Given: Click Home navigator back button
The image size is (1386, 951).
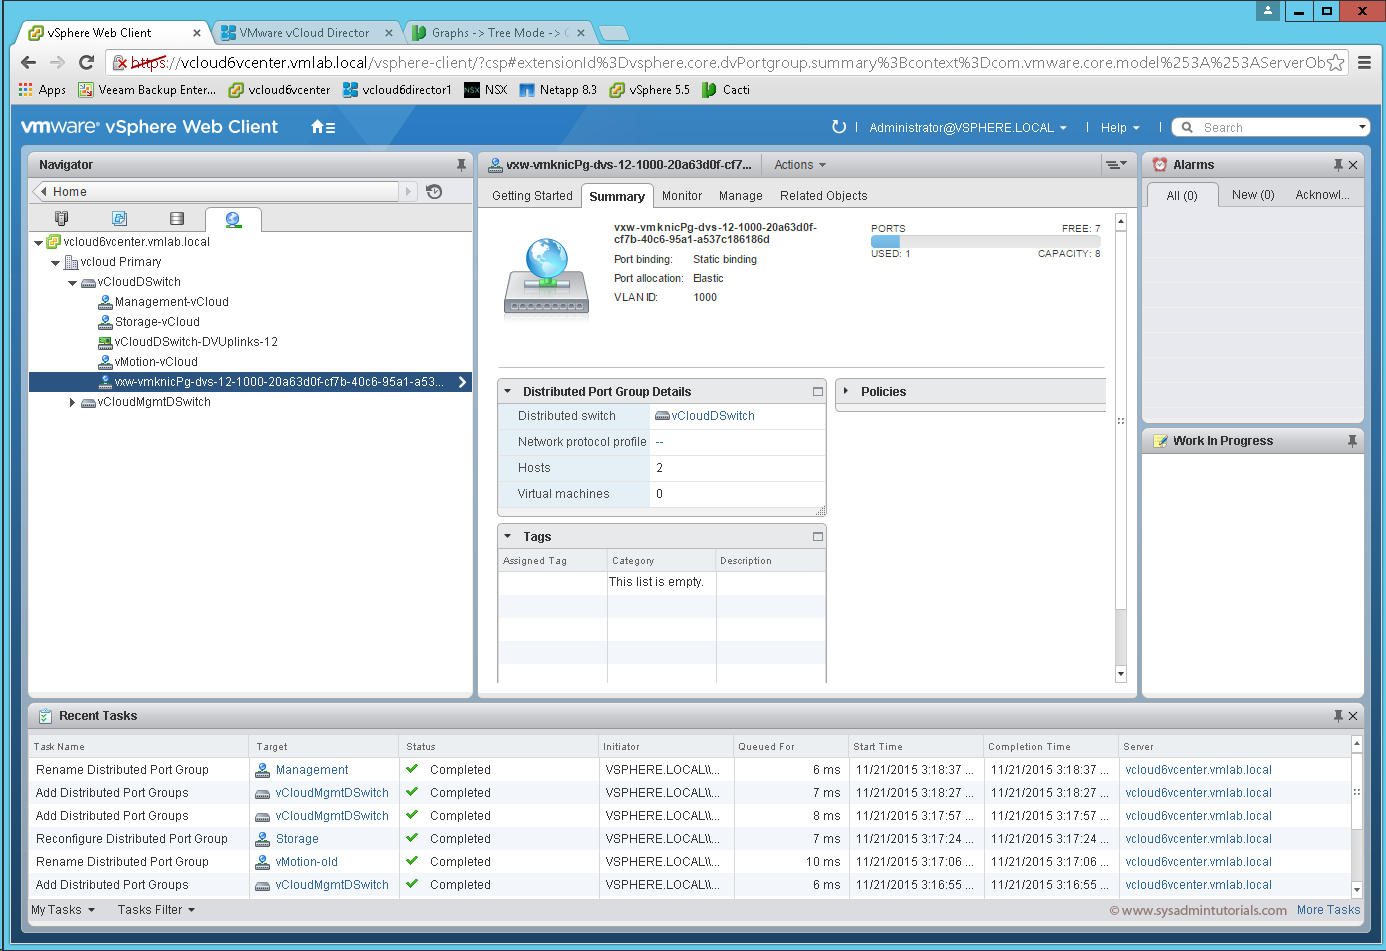Looking at the screenshot, I should coord(43,191).
